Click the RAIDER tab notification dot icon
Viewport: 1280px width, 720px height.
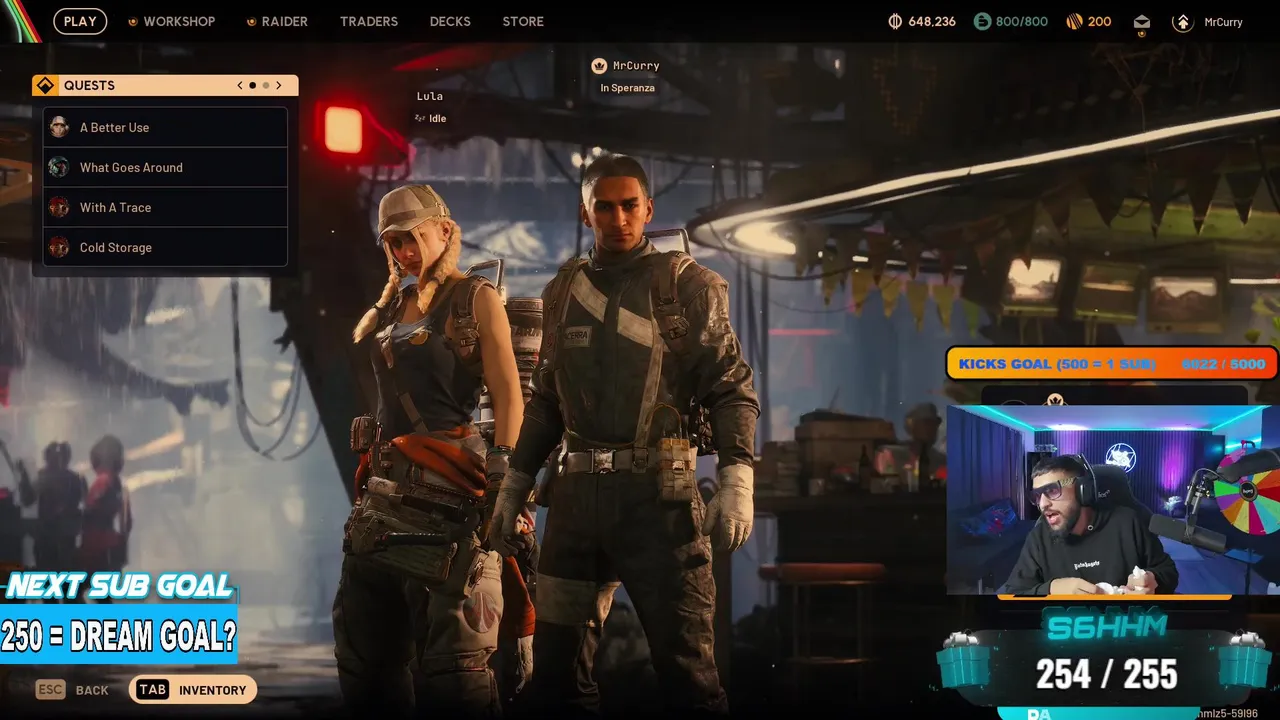pos(251,21)
